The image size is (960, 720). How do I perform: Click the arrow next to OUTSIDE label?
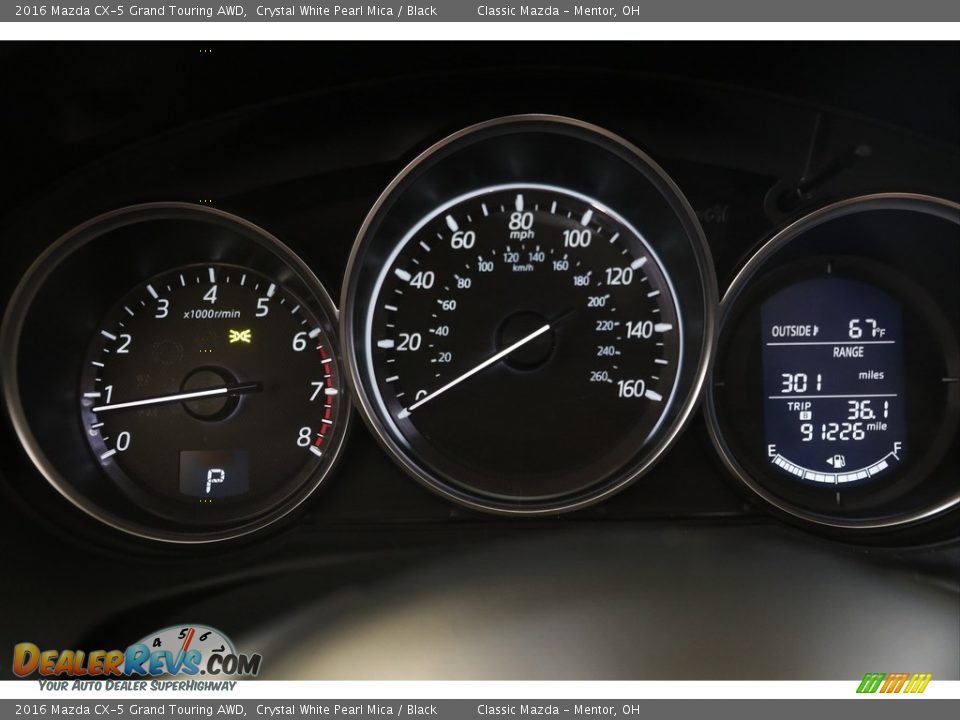816,330
